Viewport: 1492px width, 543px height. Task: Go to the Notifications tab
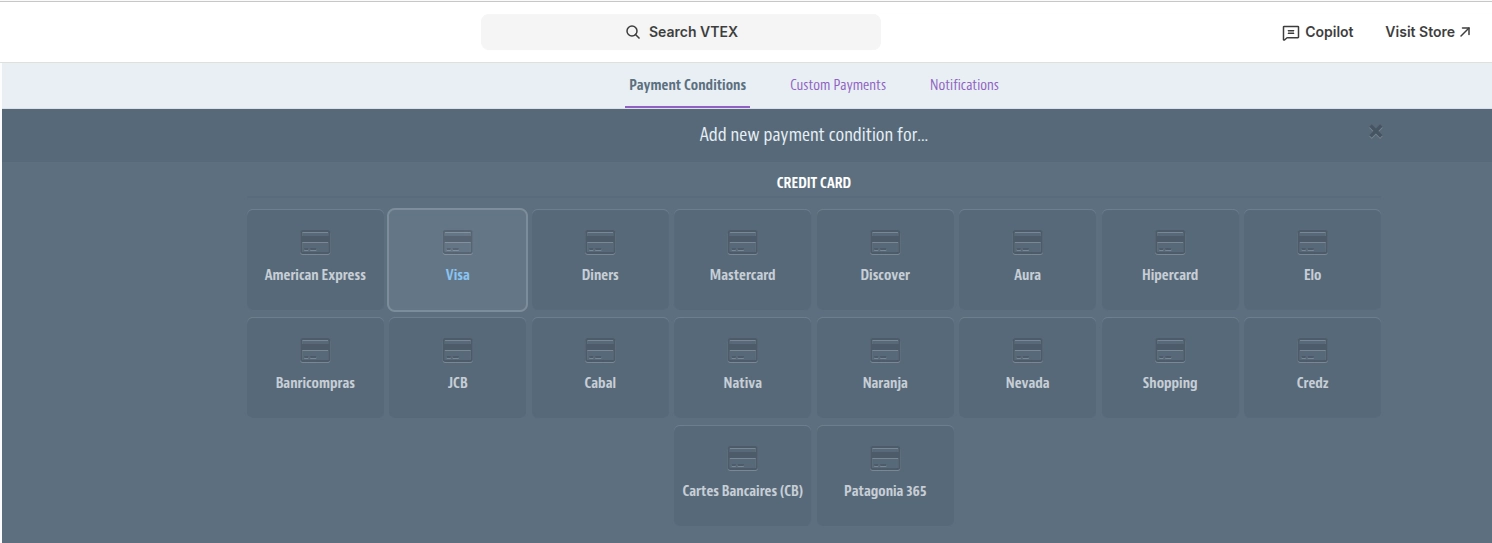(x=964, y=85)
